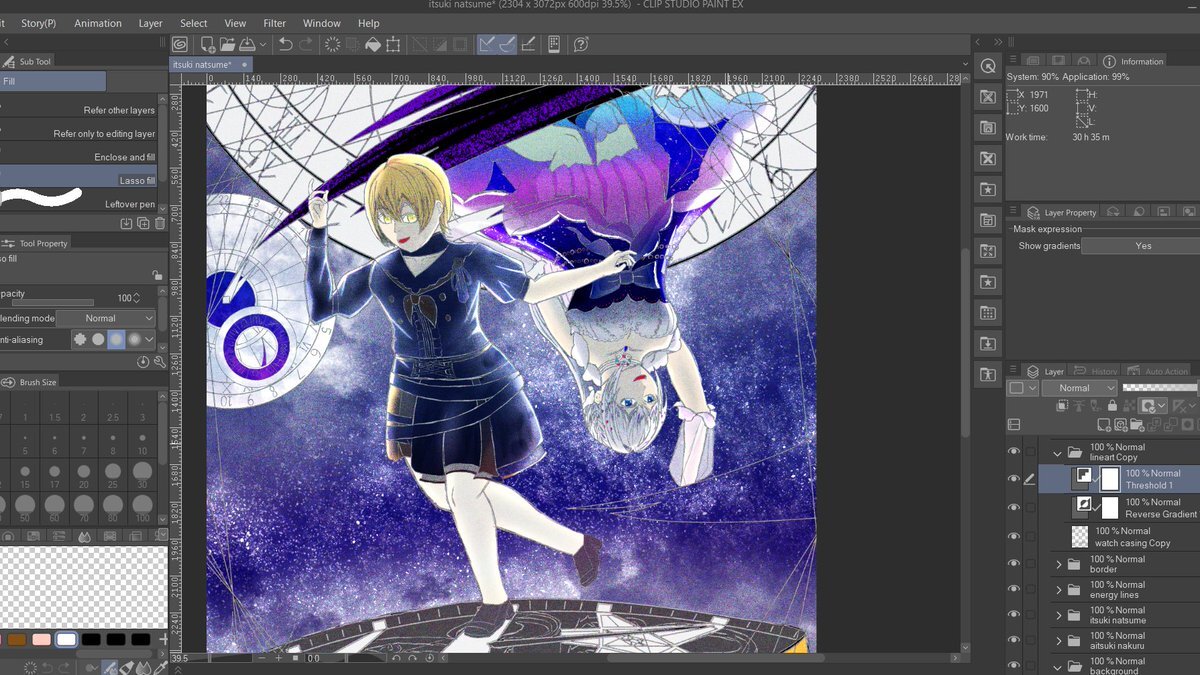Select the no anti-aliasing option
Image resolution: width=1200 pixels, height=675 pixels.
[79, 340]
